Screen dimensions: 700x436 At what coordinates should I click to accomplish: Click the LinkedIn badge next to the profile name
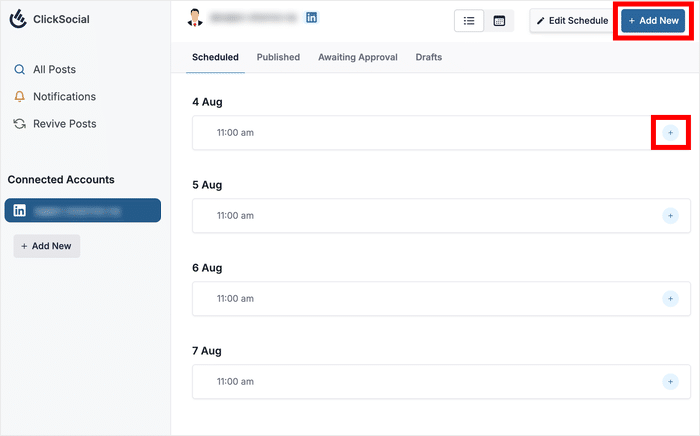[312, 18]
